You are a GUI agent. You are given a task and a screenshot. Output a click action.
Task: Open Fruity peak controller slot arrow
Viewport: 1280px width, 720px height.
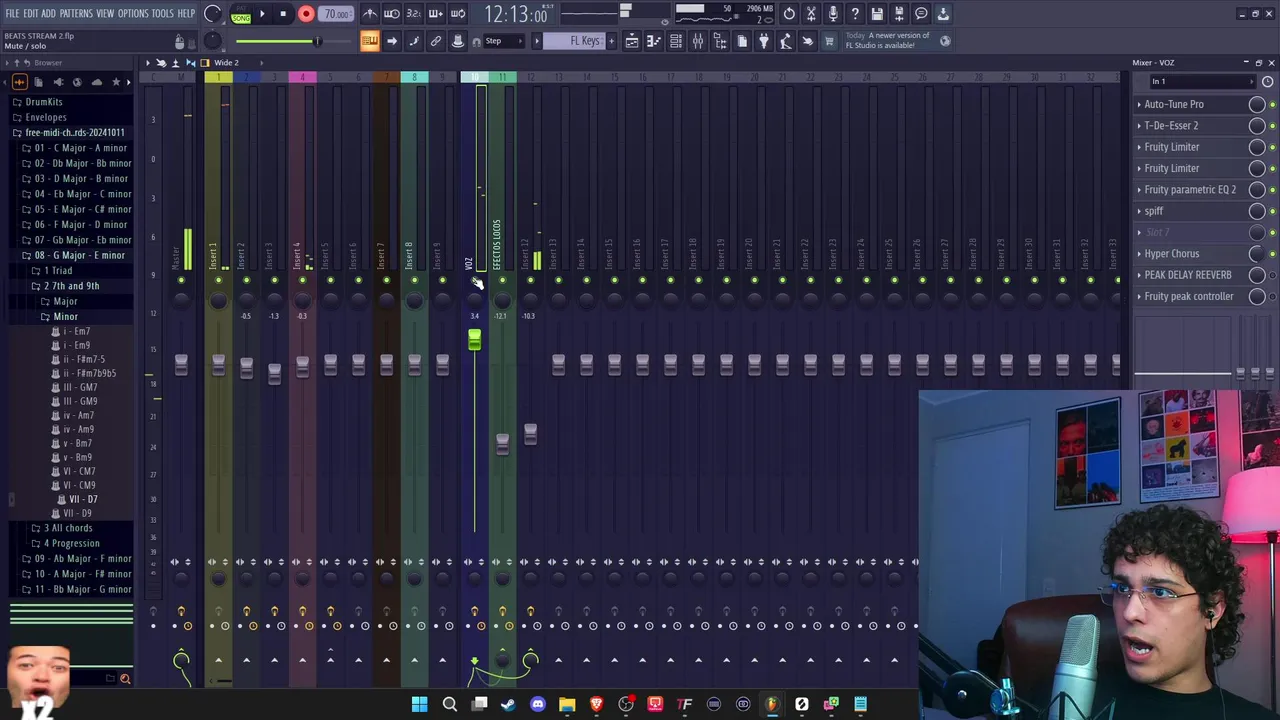coord(1139,296)
